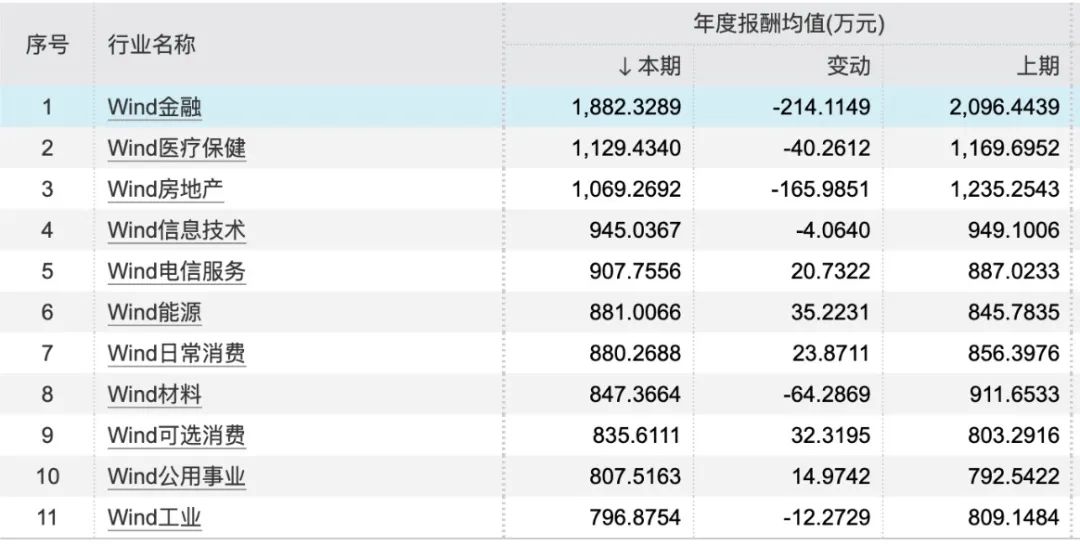Open the Wind公用事业 industry link

click(176, 476)
